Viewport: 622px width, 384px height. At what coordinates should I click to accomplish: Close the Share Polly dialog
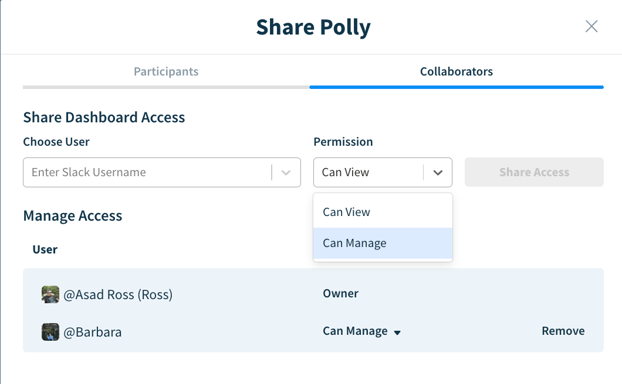point(591,27)
